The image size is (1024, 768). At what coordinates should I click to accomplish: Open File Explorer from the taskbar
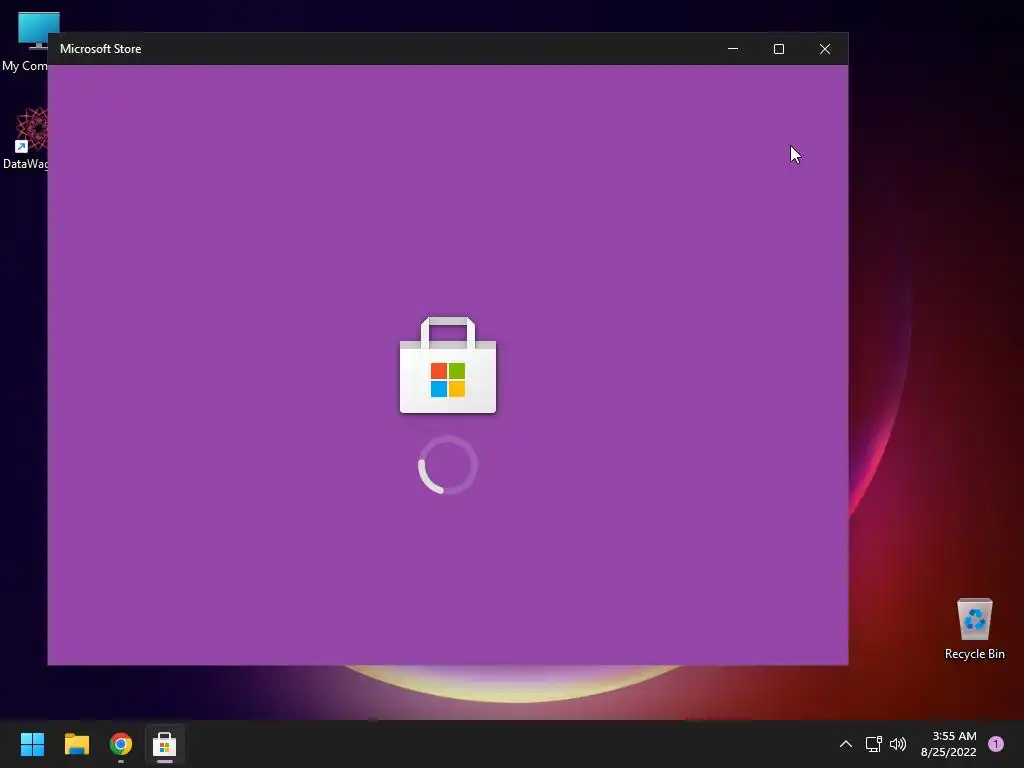[77, 744]
